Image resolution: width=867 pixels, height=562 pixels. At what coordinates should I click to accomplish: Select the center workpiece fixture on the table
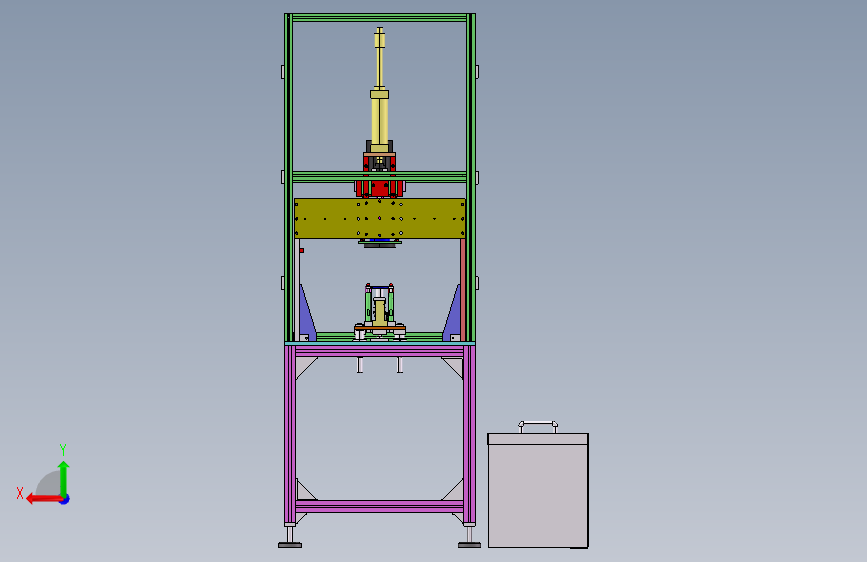click(x=379, y=313)
